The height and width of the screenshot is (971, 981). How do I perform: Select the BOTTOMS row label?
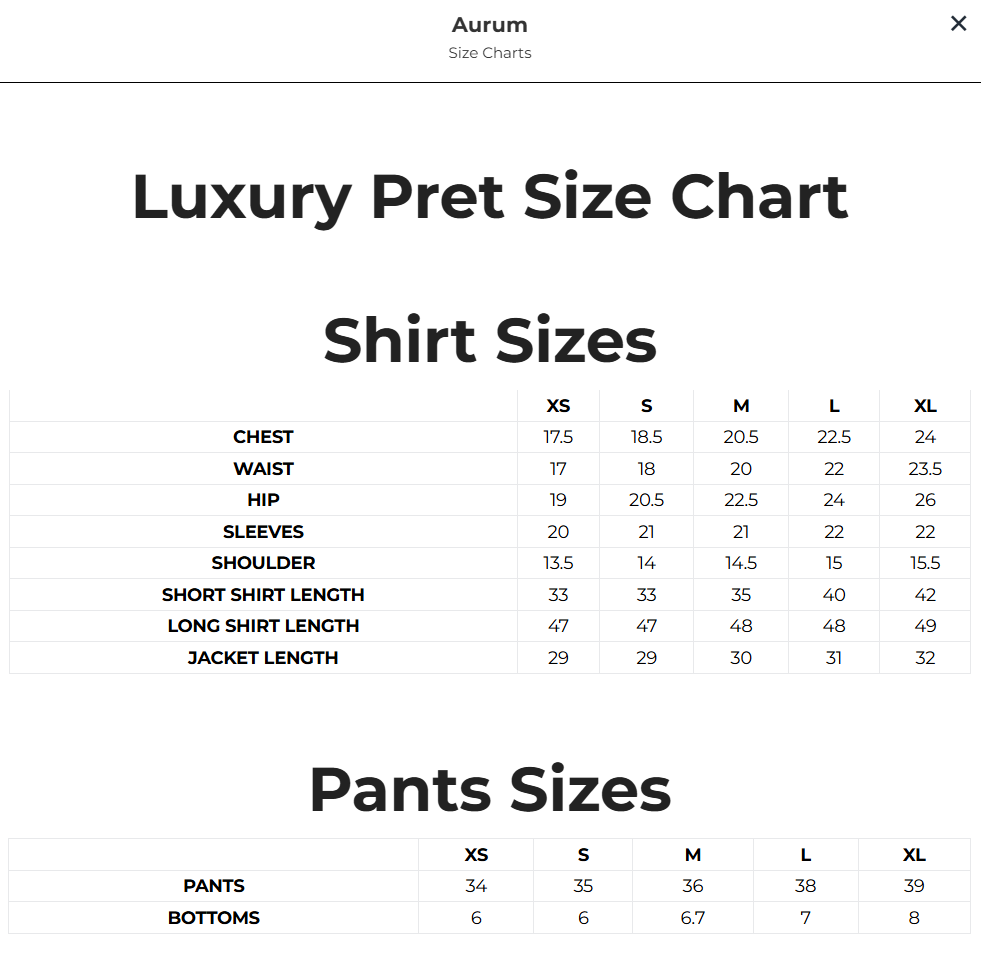tap(214, 918)
